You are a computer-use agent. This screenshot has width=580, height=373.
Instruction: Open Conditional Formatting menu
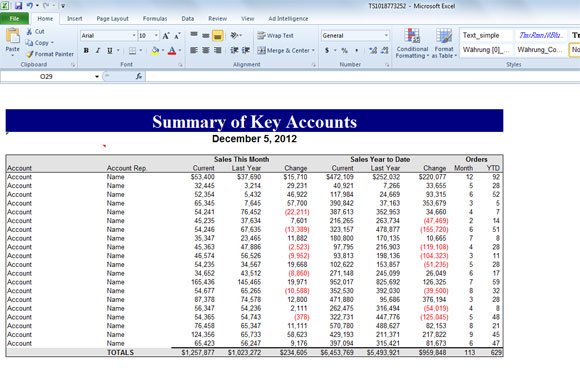tap(412, 43)
